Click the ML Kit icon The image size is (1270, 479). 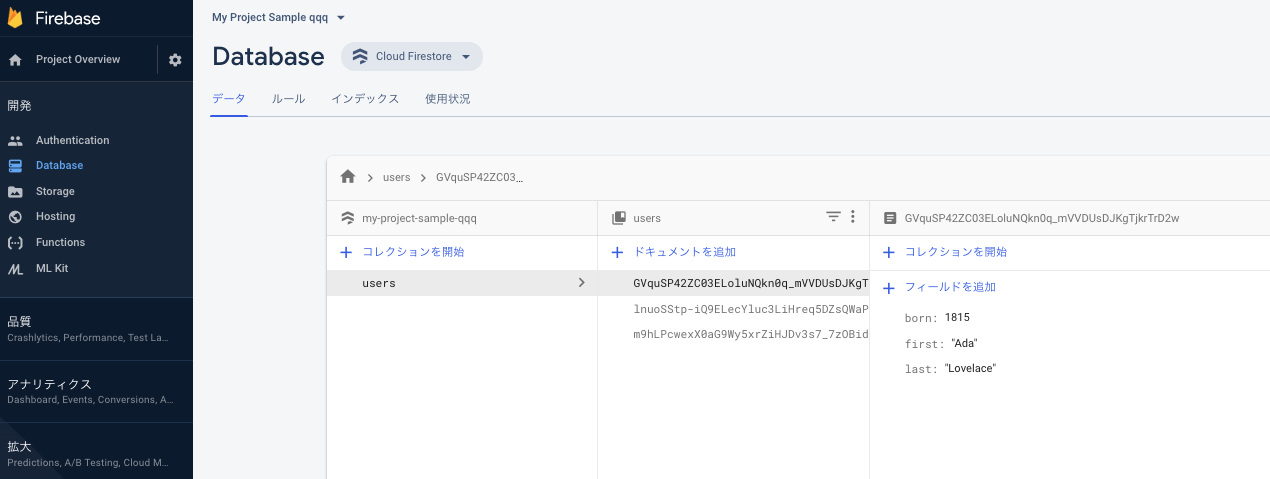tap(15, 269)
